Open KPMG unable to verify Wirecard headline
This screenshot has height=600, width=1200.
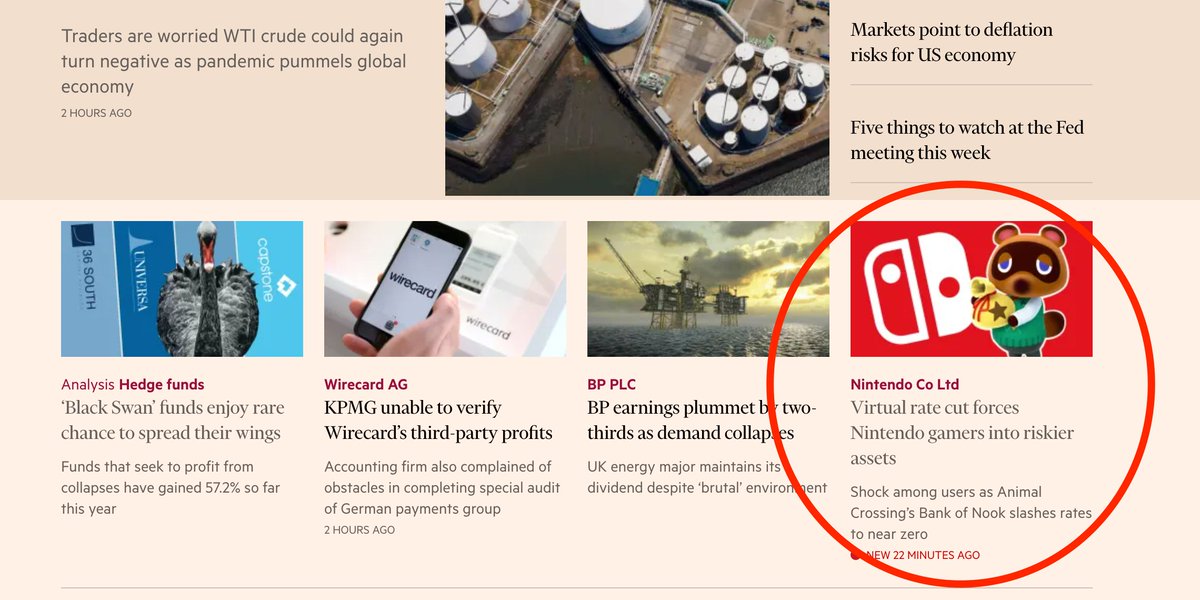coord(438,420)
